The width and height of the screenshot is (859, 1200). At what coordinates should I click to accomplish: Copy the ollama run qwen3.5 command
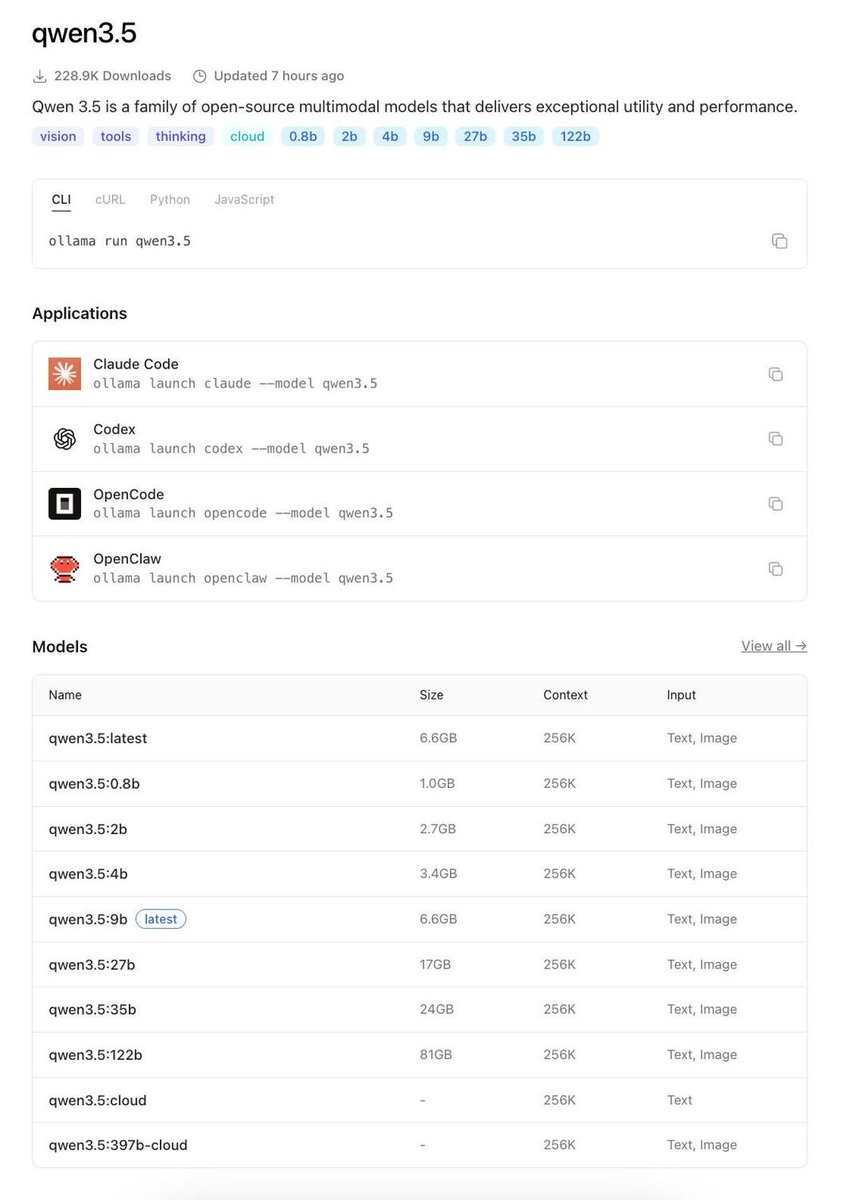tap(779, 241)
